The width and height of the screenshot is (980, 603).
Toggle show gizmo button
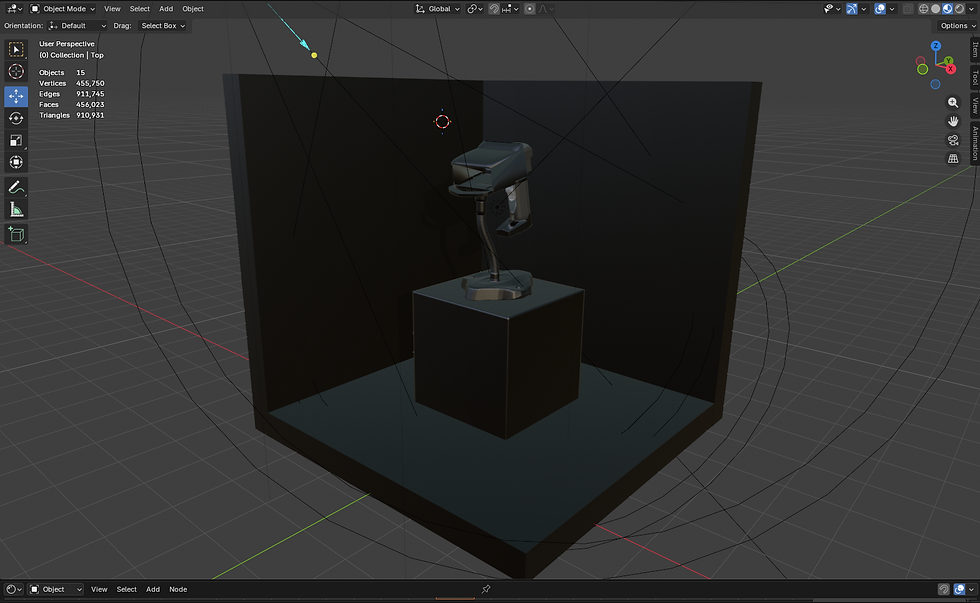pos(852,9)
